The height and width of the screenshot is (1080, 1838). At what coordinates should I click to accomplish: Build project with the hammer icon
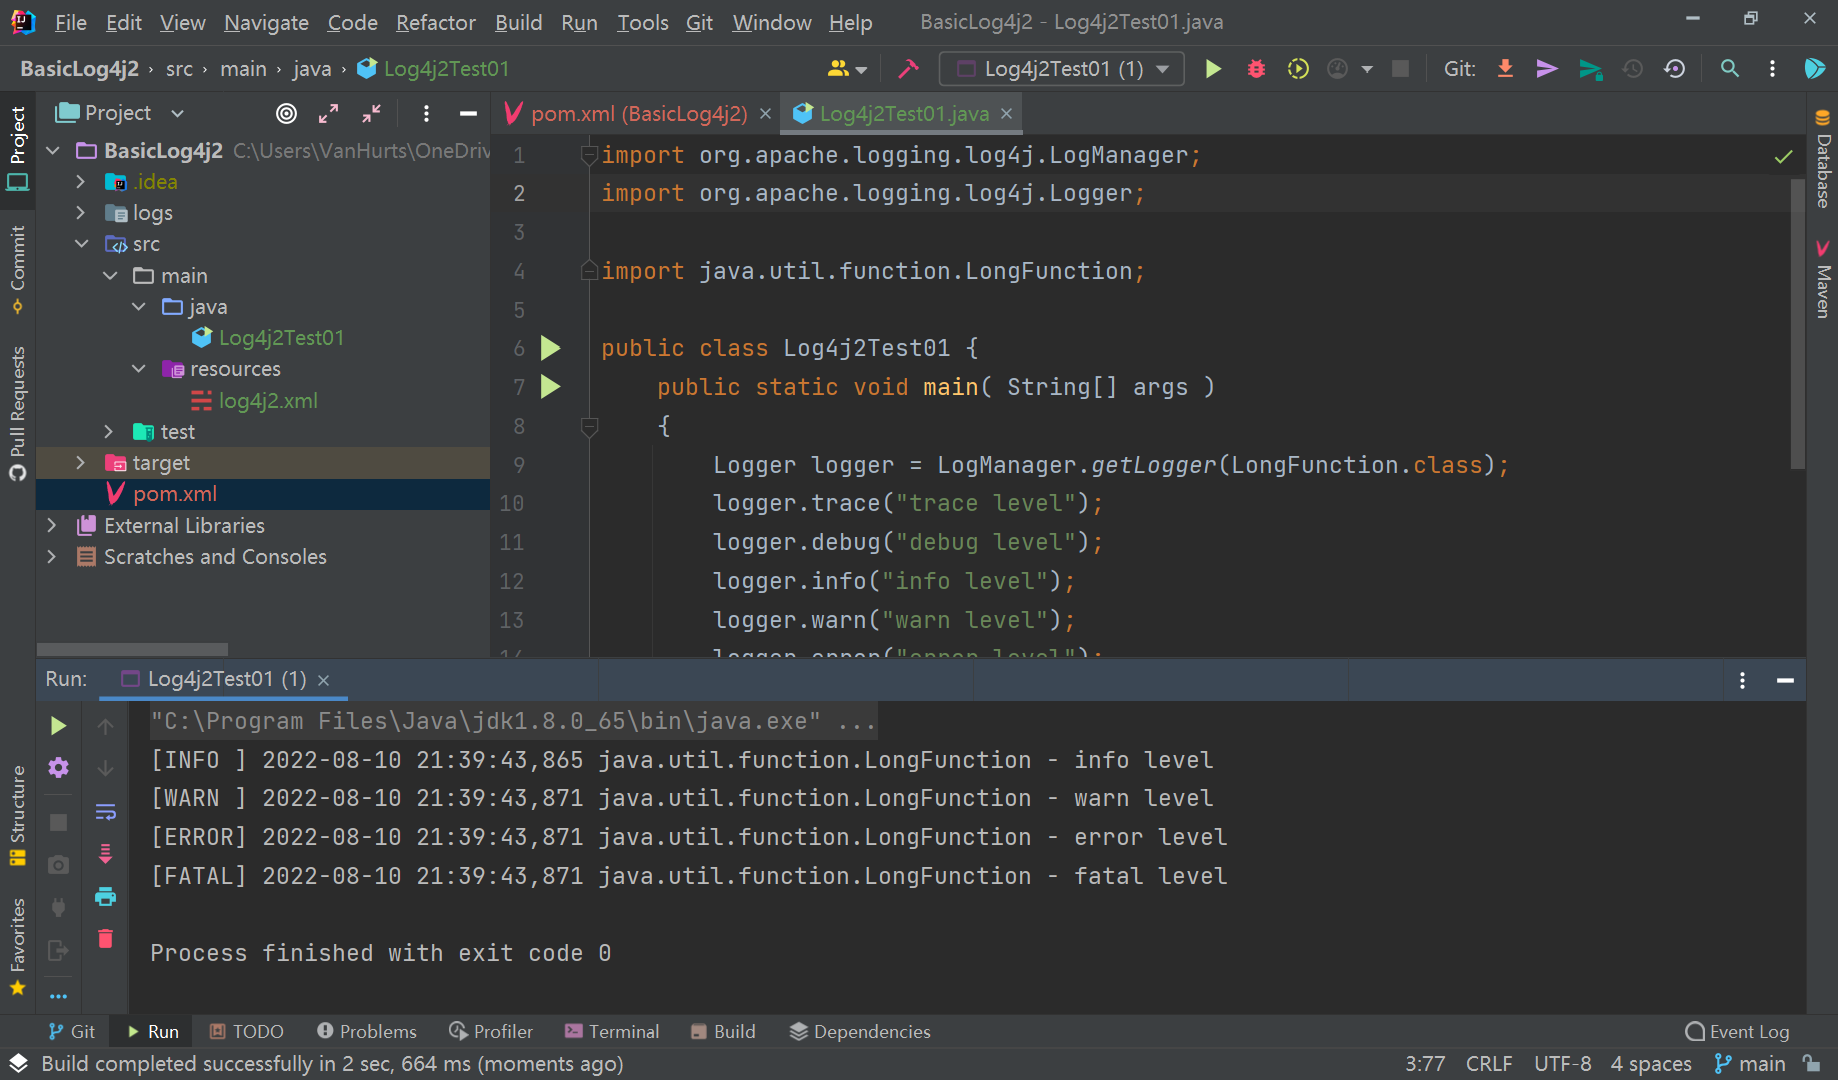pyautogui.click(x=908, y=69)
